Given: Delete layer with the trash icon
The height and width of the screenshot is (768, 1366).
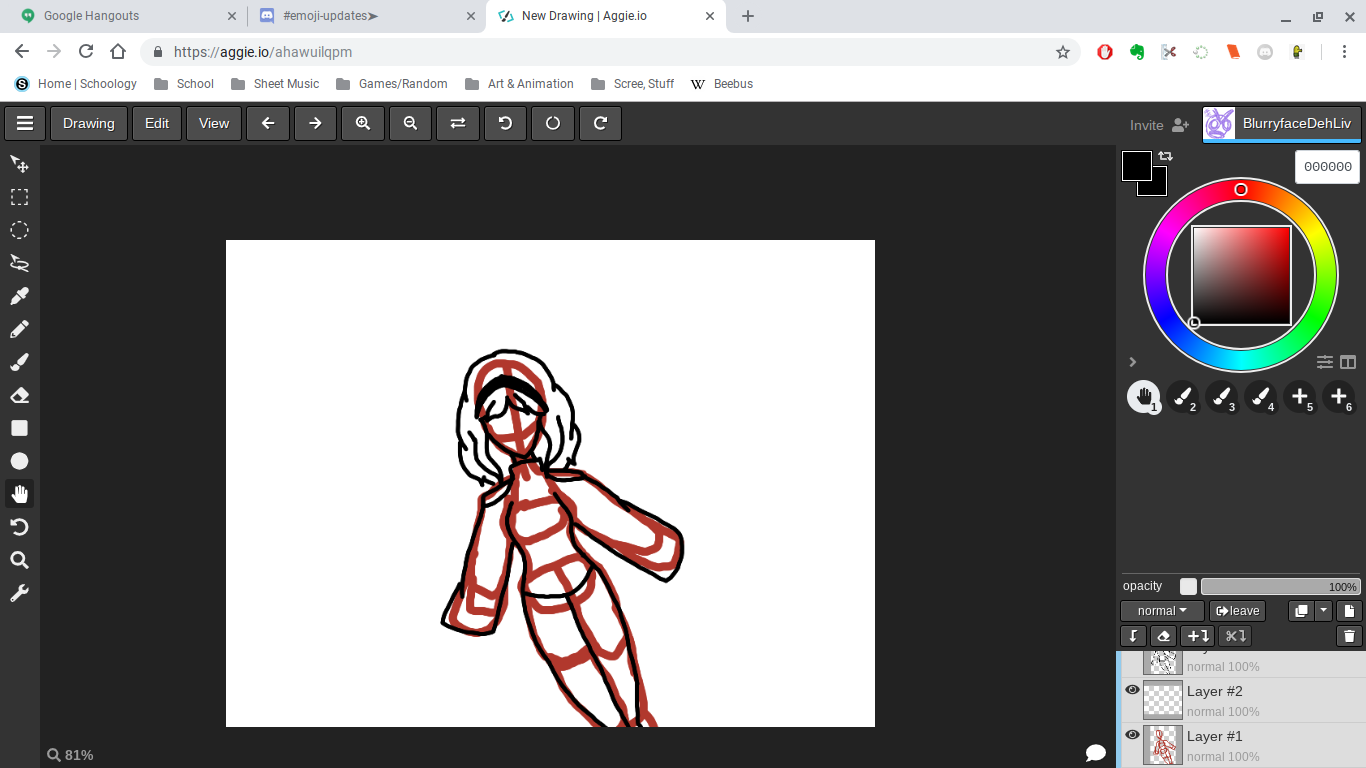Looking at the screenshot, I should coord(1349,636).
